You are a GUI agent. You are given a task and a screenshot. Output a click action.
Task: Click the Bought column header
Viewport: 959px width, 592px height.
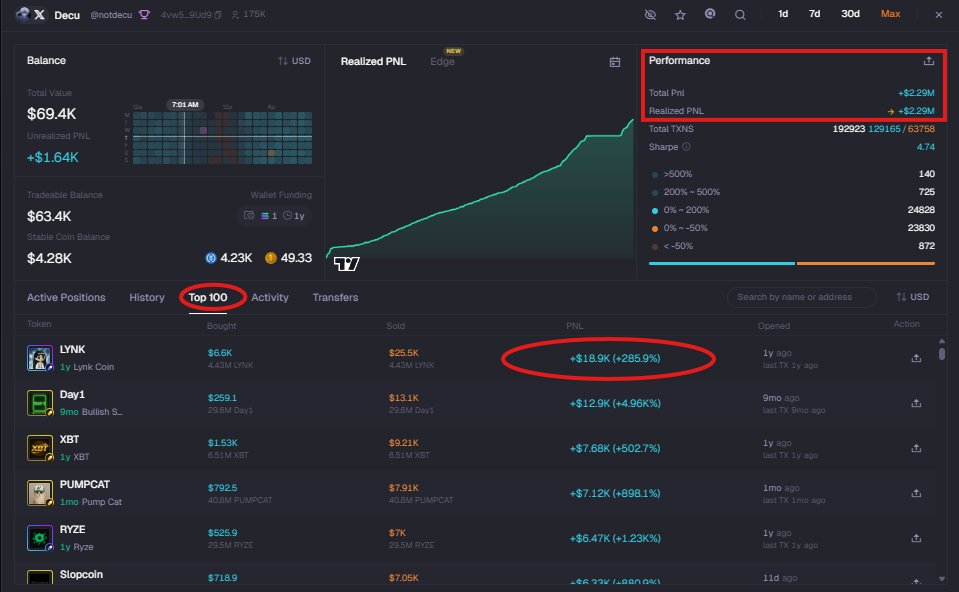[x=221, y=326]
